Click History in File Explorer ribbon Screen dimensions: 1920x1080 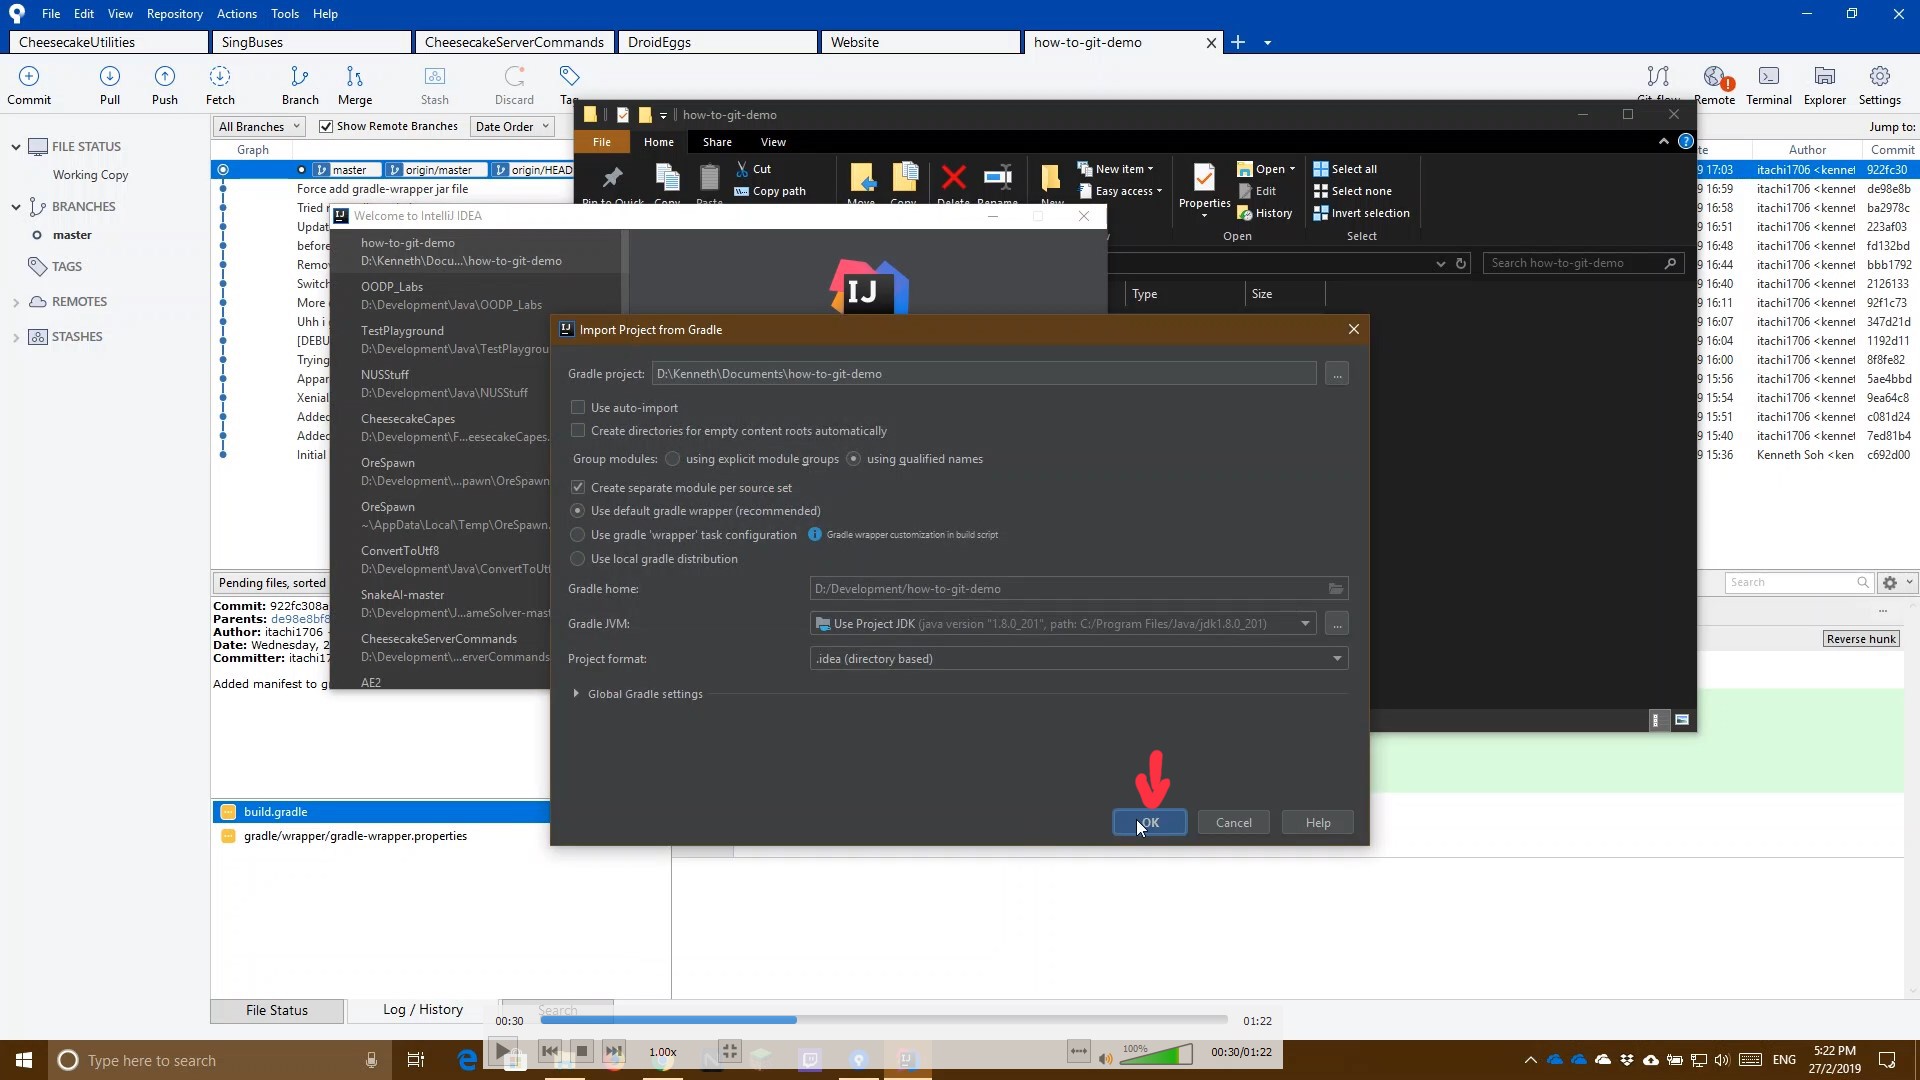pyautogui.click(x=1265, y=213)
